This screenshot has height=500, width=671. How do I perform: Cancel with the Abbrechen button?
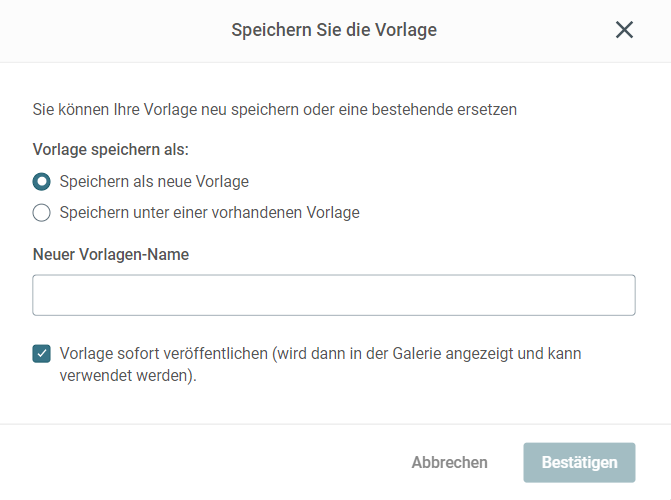(x=449, y=463)
